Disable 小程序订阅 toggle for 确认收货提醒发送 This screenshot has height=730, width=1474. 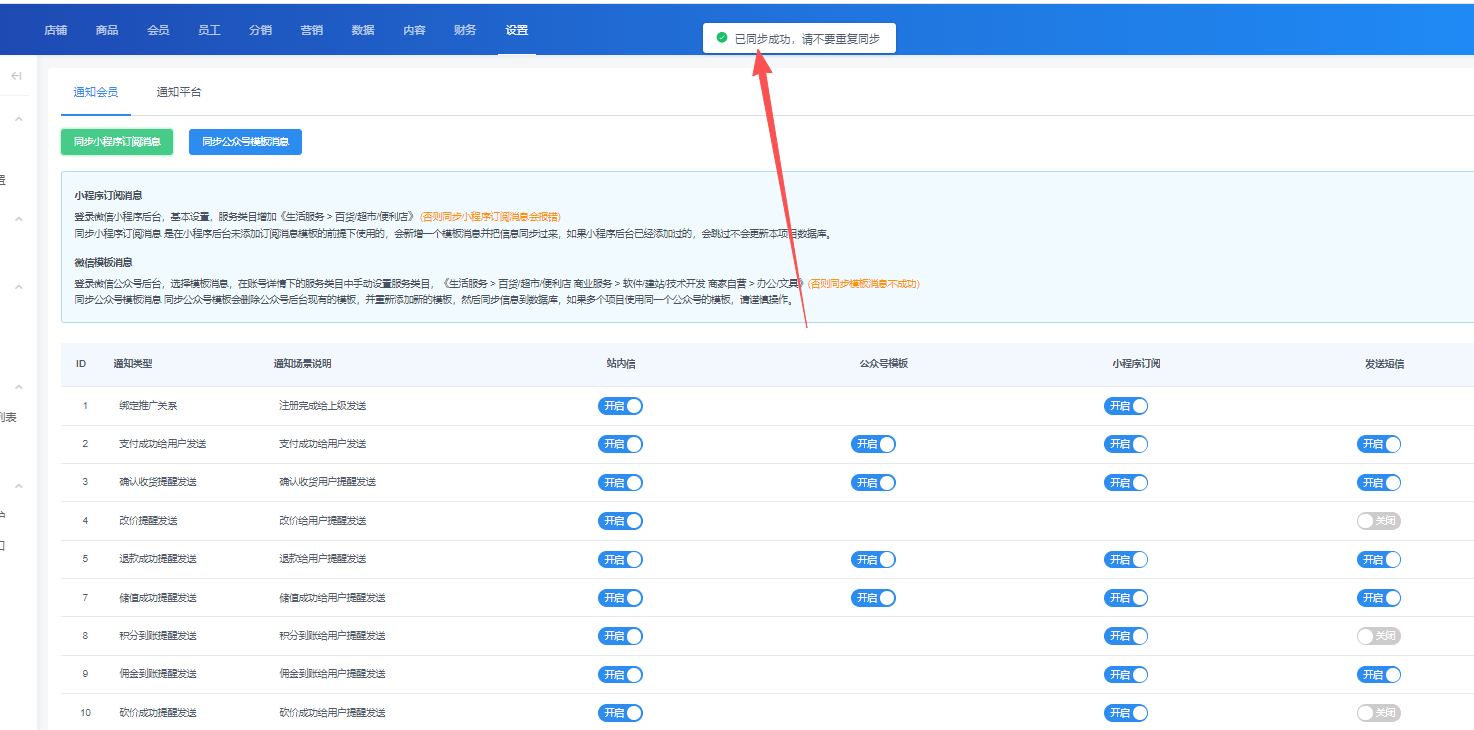tap(1126, 482)
